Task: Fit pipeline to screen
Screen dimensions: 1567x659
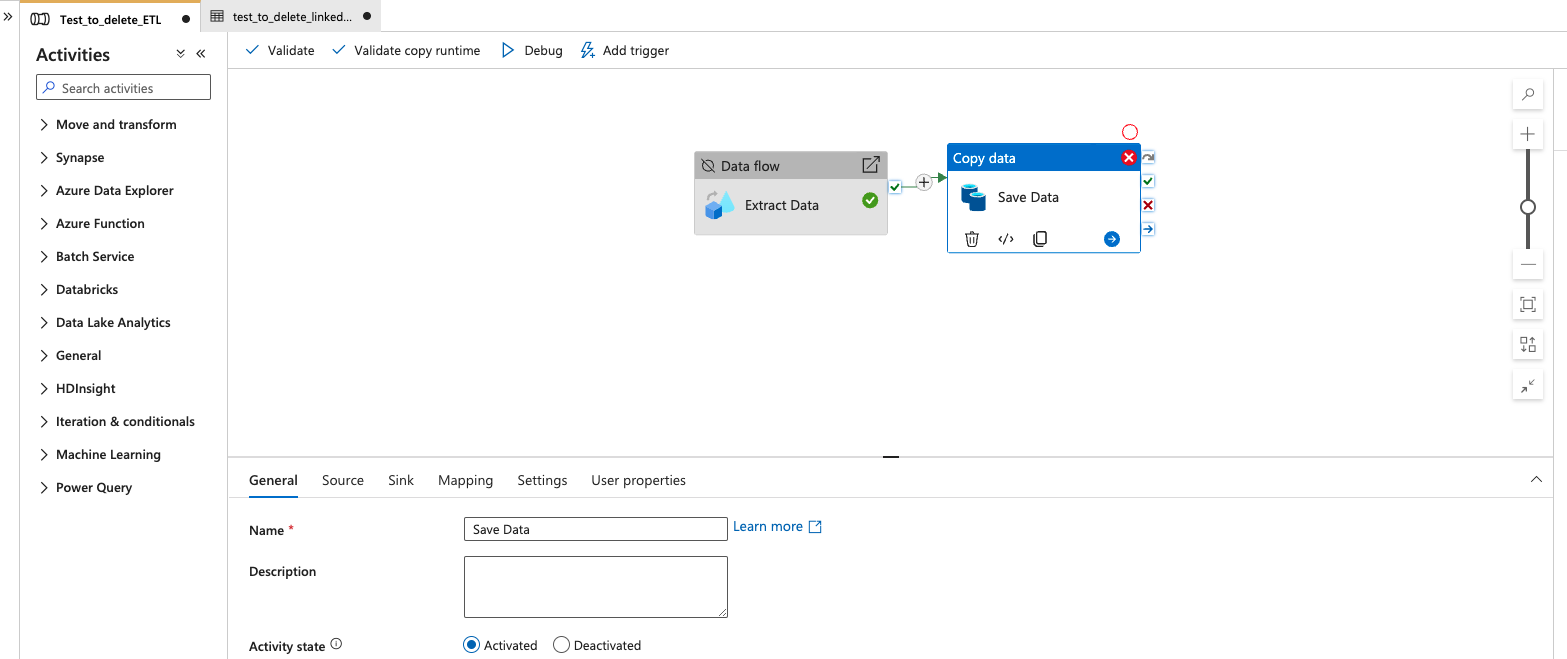Action: click(x=1528, y=305)
